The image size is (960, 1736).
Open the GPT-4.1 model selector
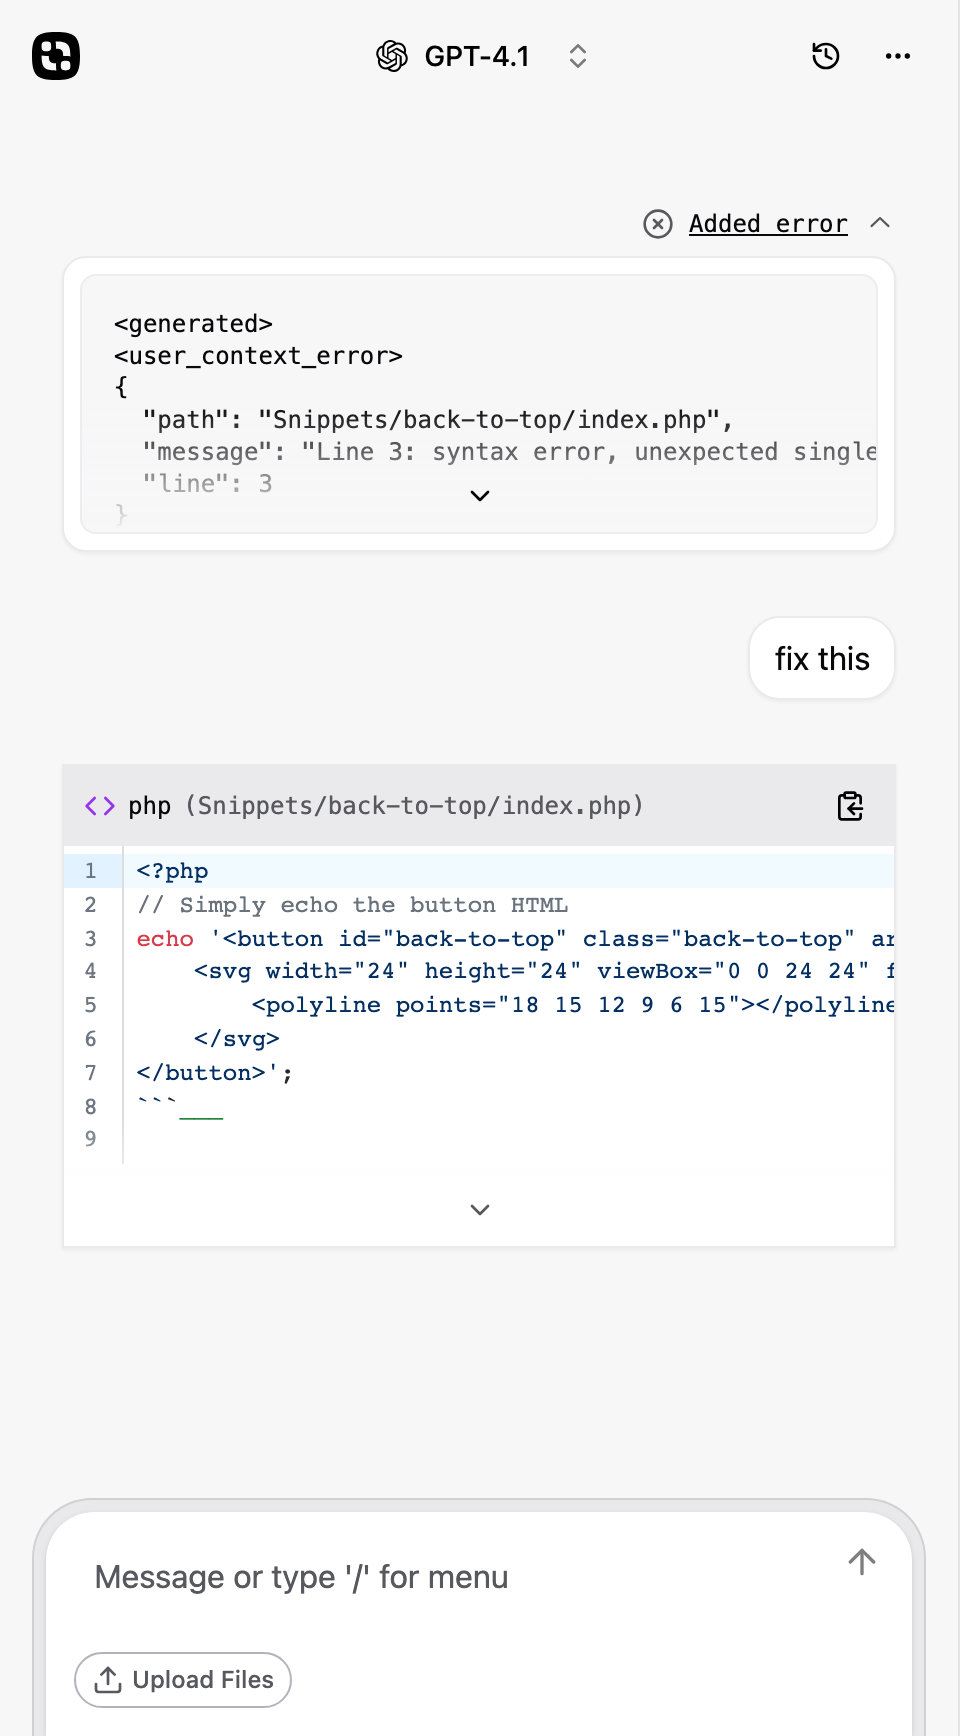[x=481, y=56]
